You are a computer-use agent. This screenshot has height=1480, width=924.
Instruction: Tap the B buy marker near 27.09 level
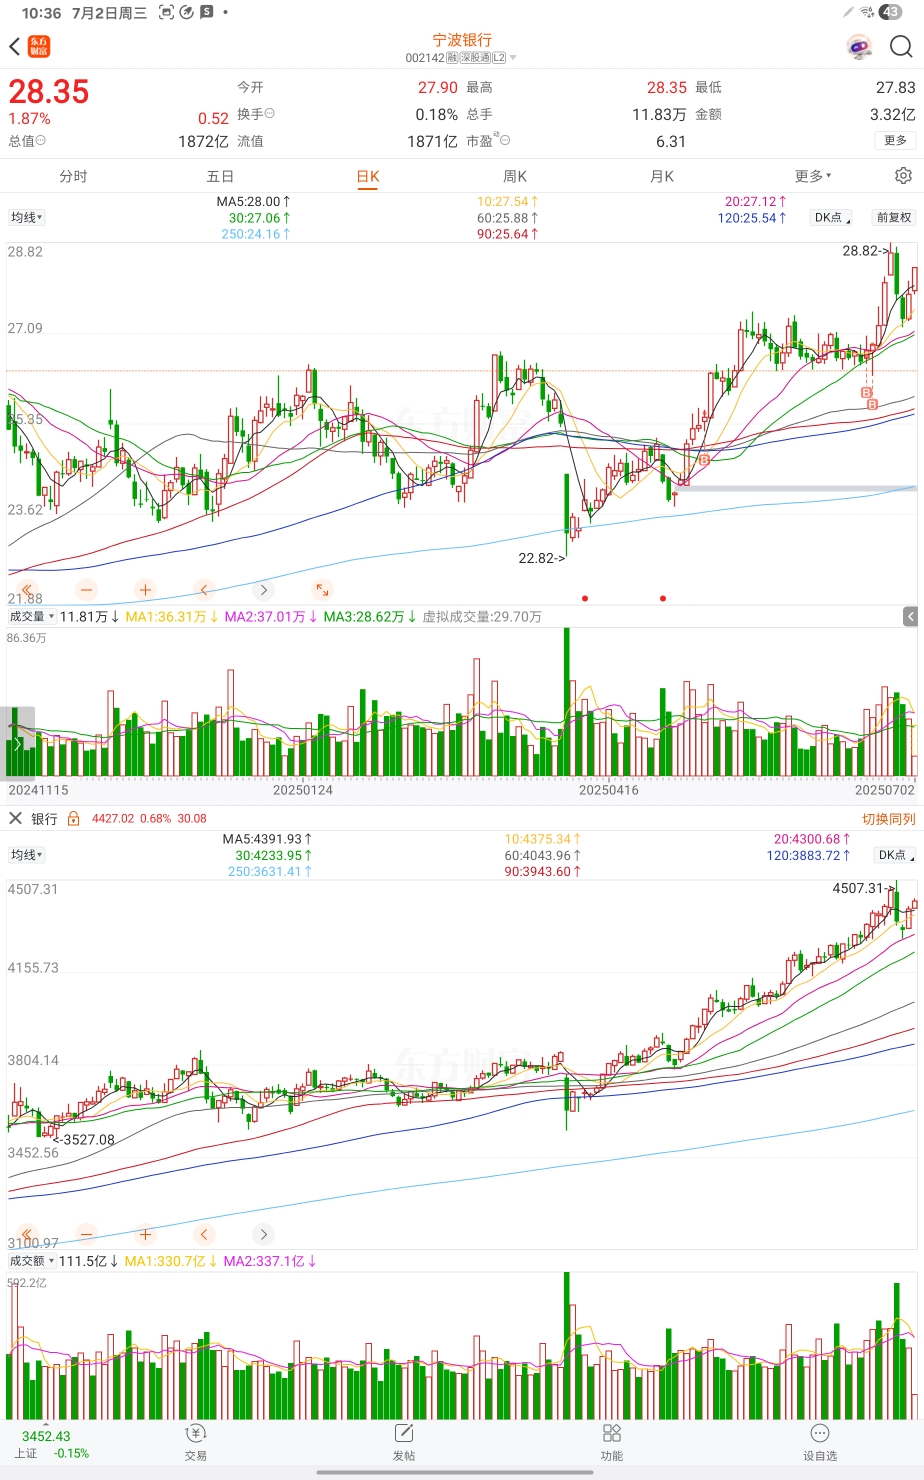click(x=866, y=393)
